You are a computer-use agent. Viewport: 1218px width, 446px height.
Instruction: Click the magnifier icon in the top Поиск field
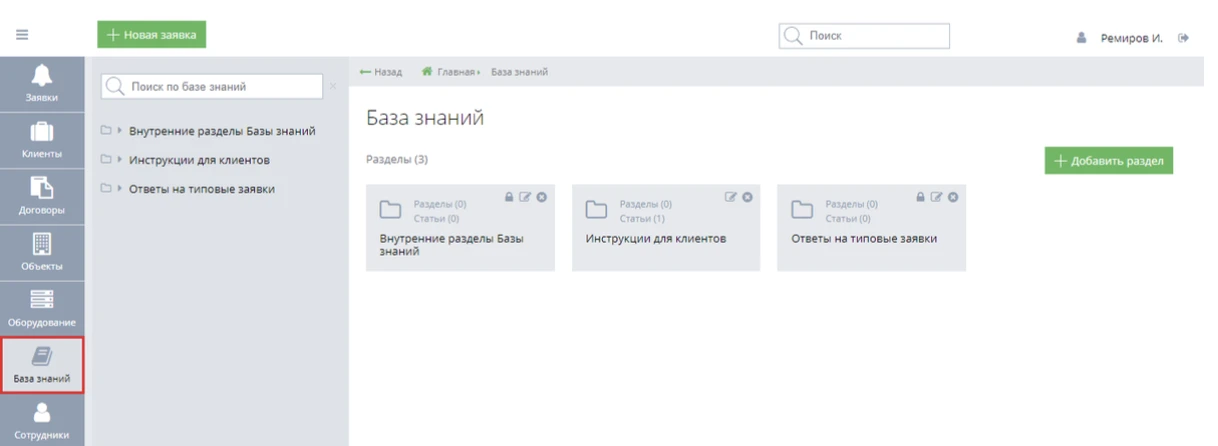click(794, 35)
